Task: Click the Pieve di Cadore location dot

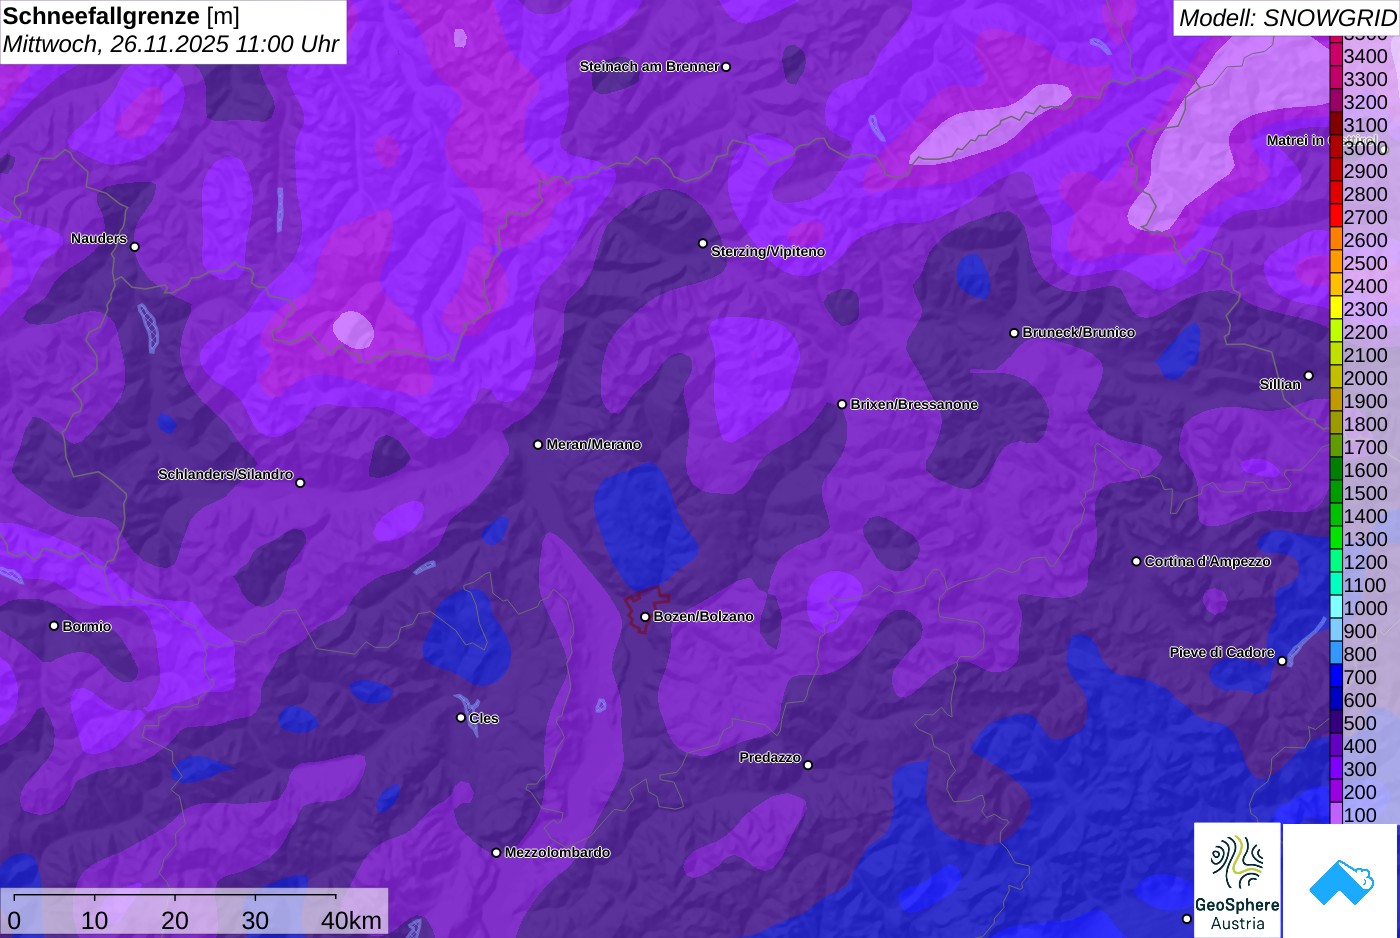Action: coord(1282,661)
